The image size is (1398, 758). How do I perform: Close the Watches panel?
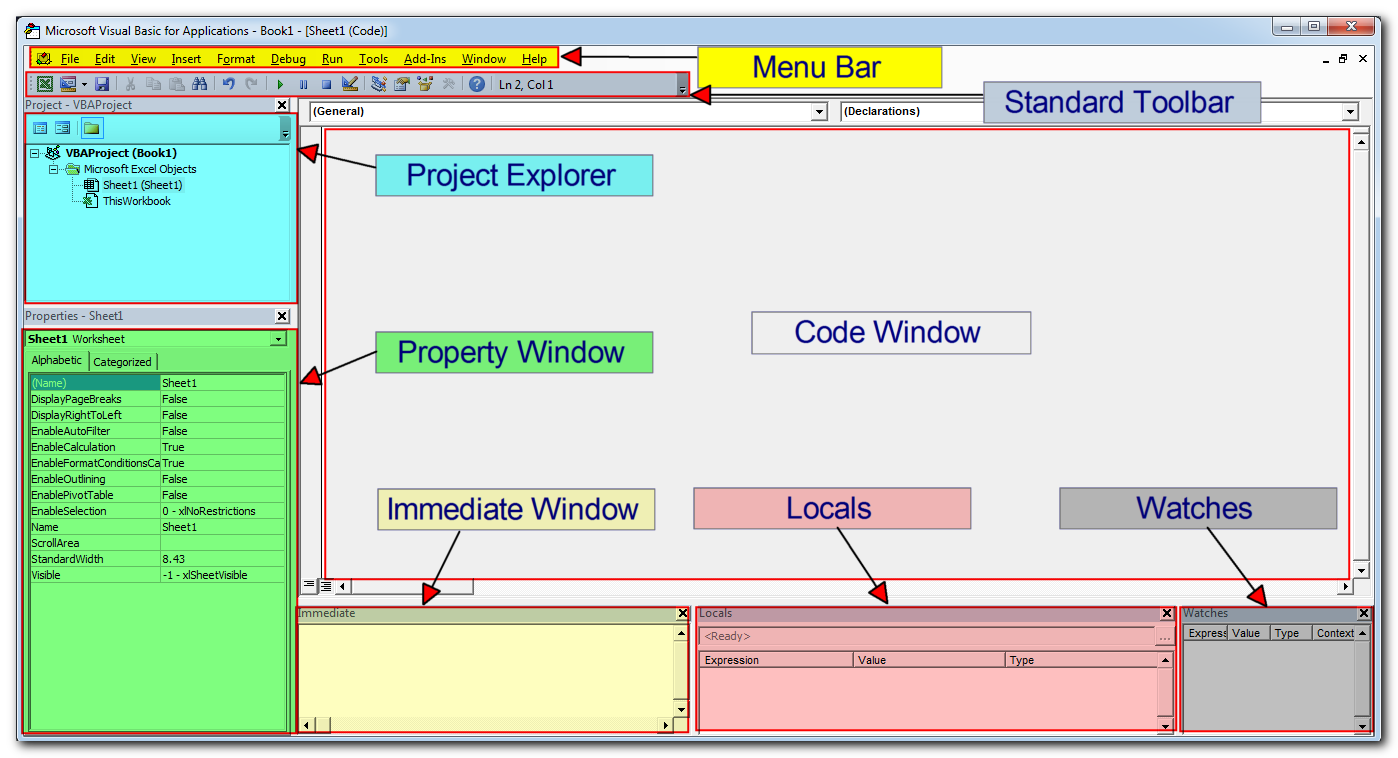(x=1364, y=613)
